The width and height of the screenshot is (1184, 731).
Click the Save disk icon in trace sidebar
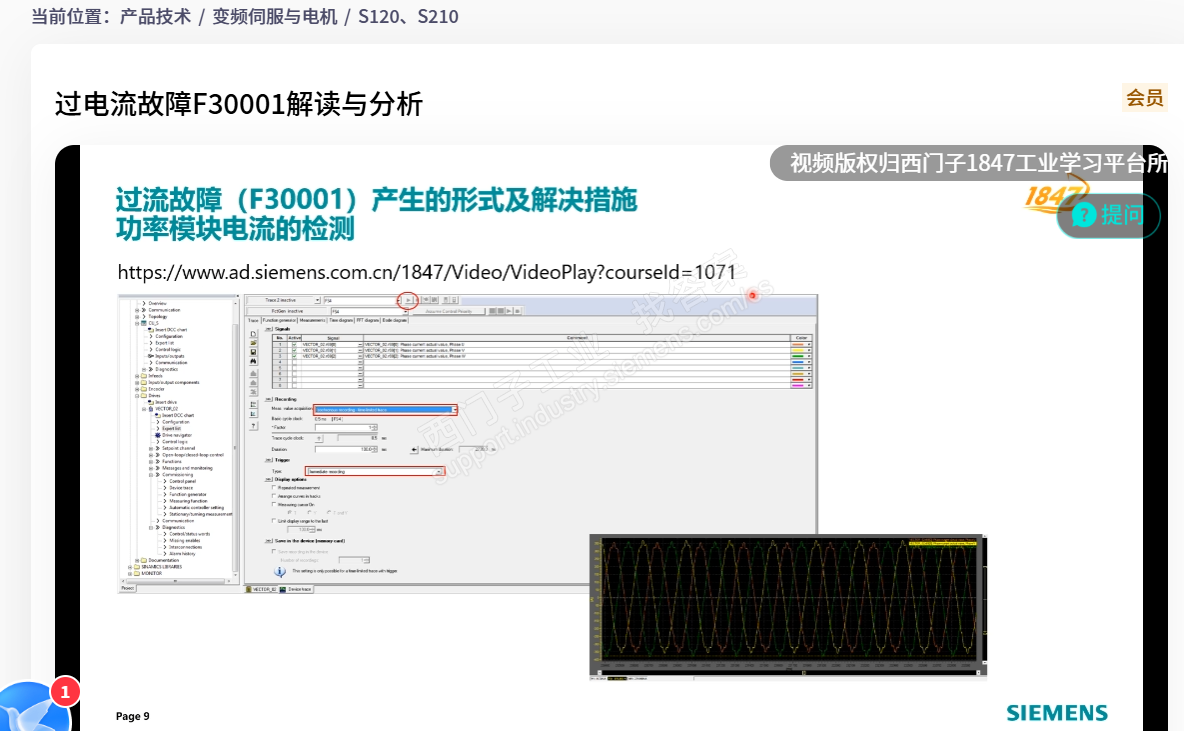click(x=253, y=352)
